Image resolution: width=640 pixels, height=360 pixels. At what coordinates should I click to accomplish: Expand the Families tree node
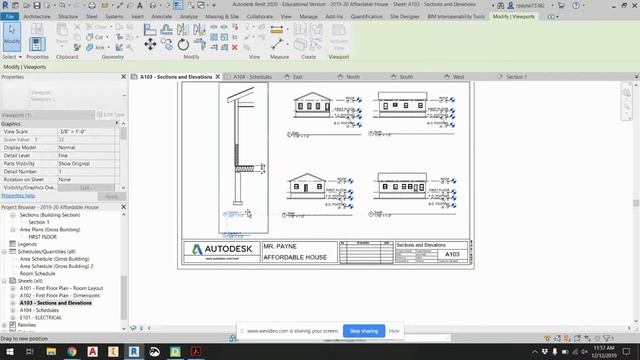4,325
